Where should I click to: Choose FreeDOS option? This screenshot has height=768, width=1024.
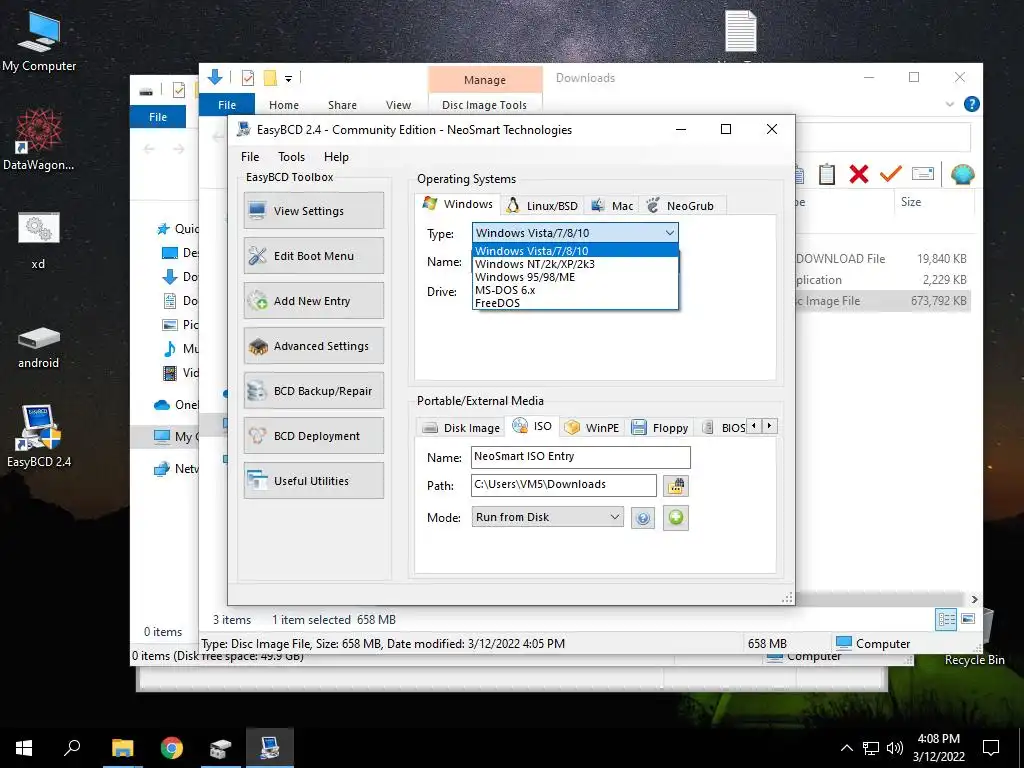coord(575,303)
